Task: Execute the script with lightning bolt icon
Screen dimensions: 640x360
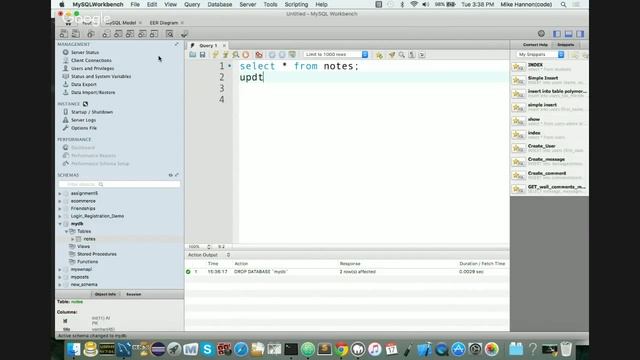Action: [215, 55]
